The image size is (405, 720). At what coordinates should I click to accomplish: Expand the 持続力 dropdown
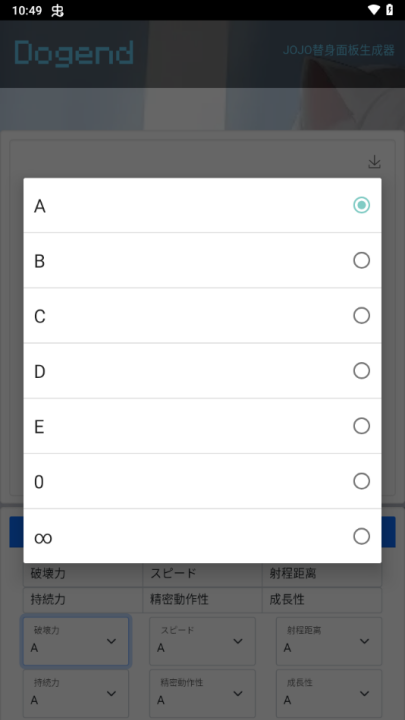click(x=76, y=693)
